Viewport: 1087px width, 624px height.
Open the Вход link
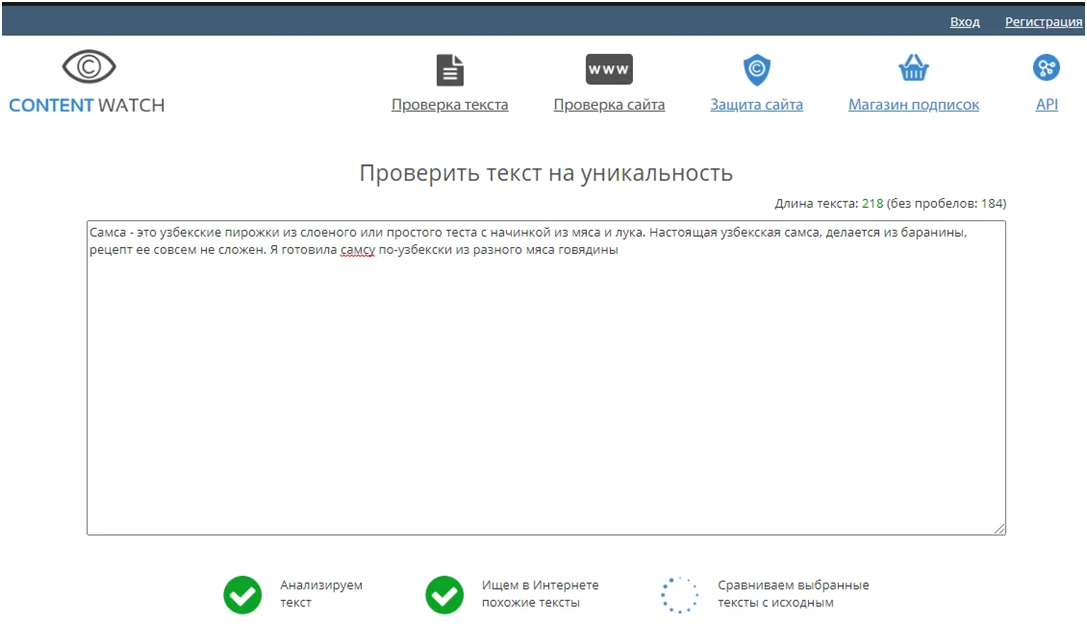click(963, 21)
